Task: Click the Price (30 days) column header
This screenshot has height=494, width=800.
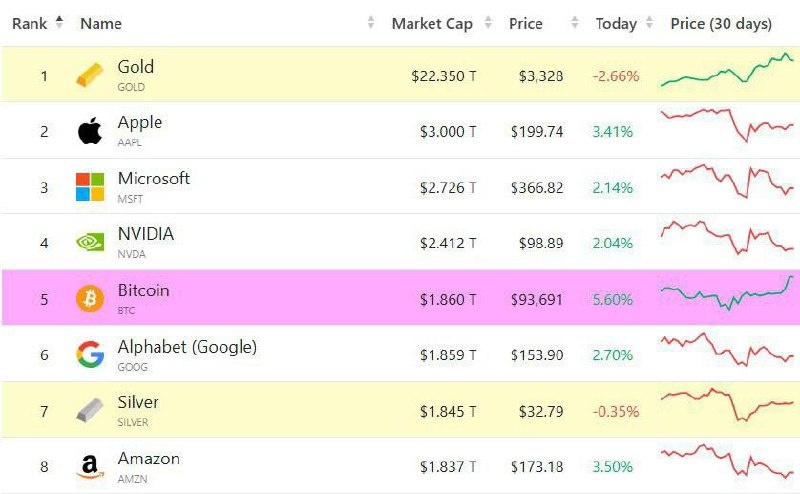Action: [x=721, y=23]
